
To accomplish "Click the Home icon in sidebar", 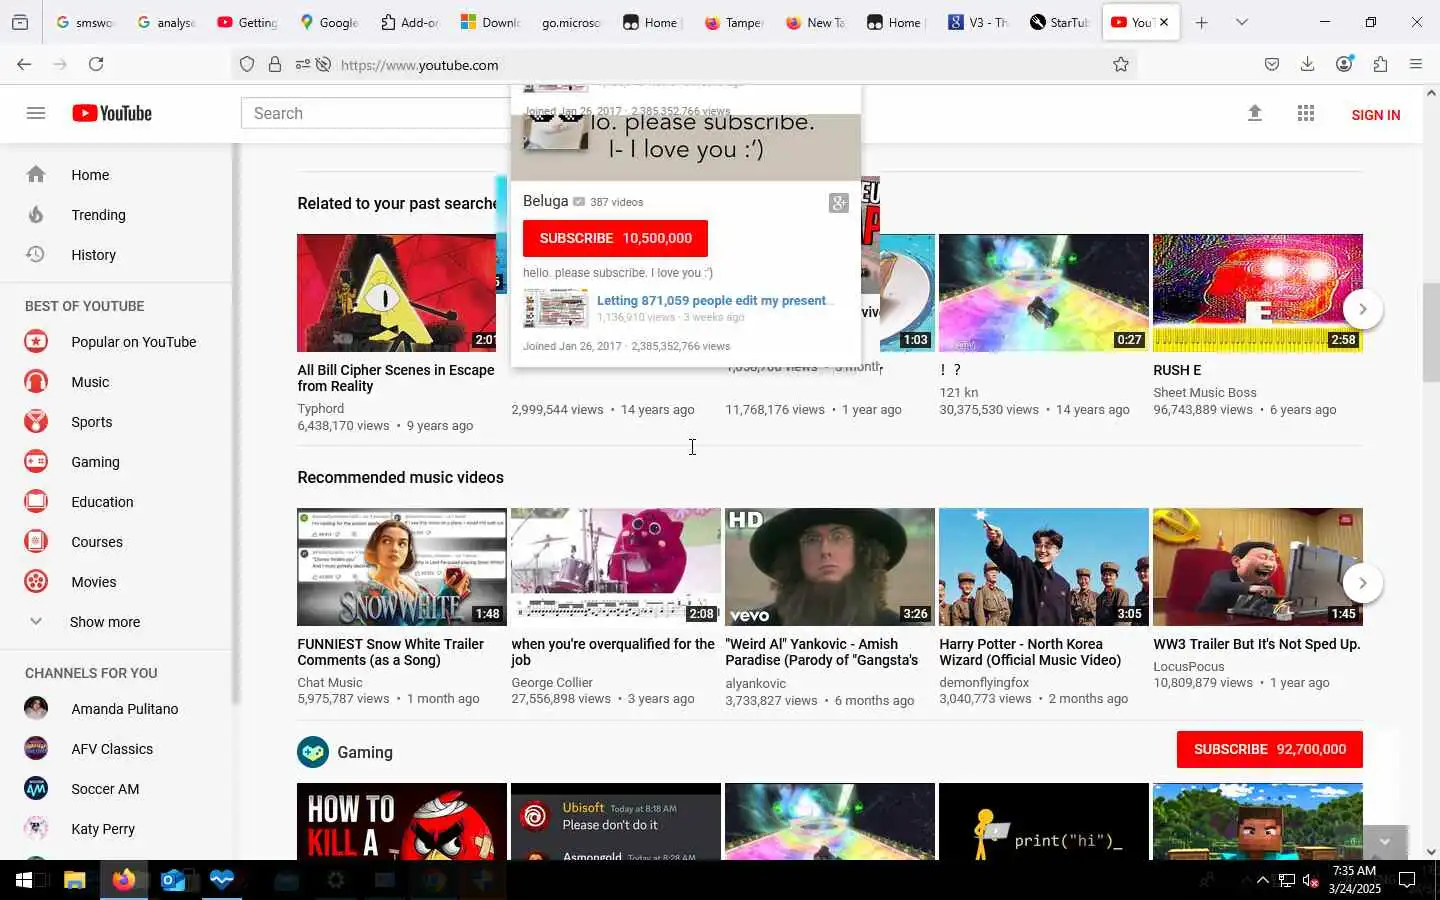I will [36, 175].
